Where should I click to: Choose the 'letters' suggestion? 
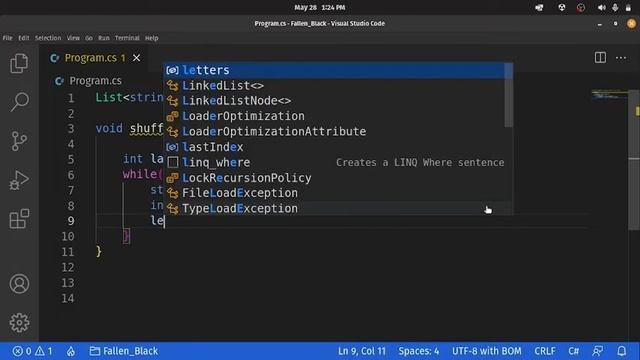[334, 70]
